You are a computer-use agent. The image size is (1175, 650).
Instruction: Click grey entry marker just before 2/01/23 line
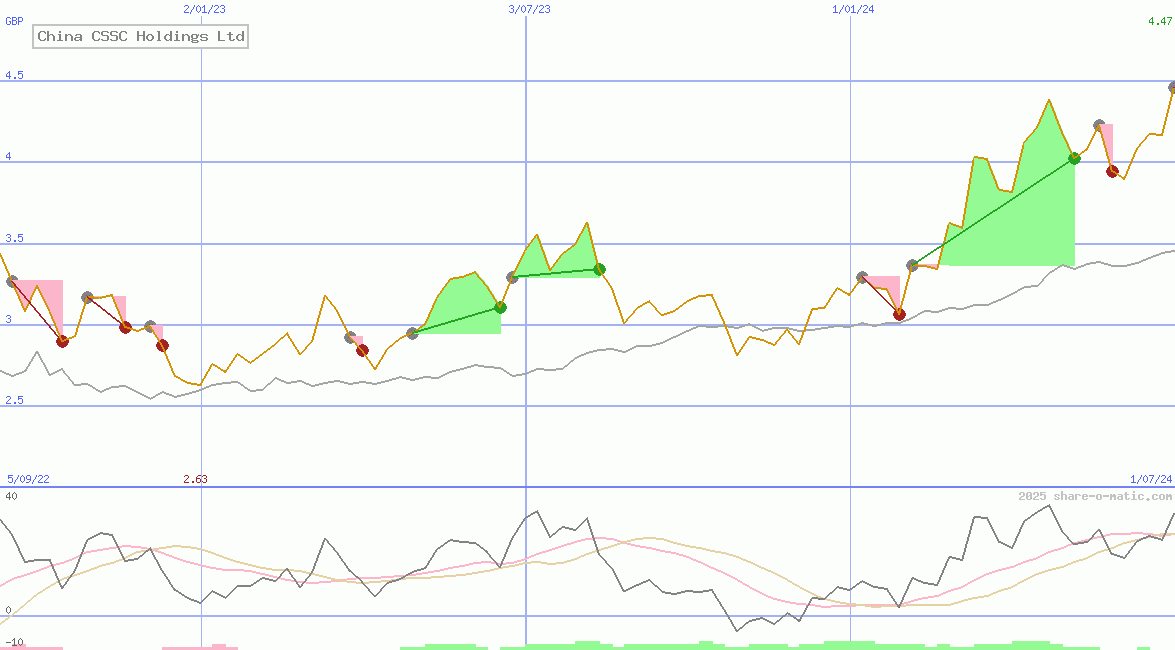(150, 327)
